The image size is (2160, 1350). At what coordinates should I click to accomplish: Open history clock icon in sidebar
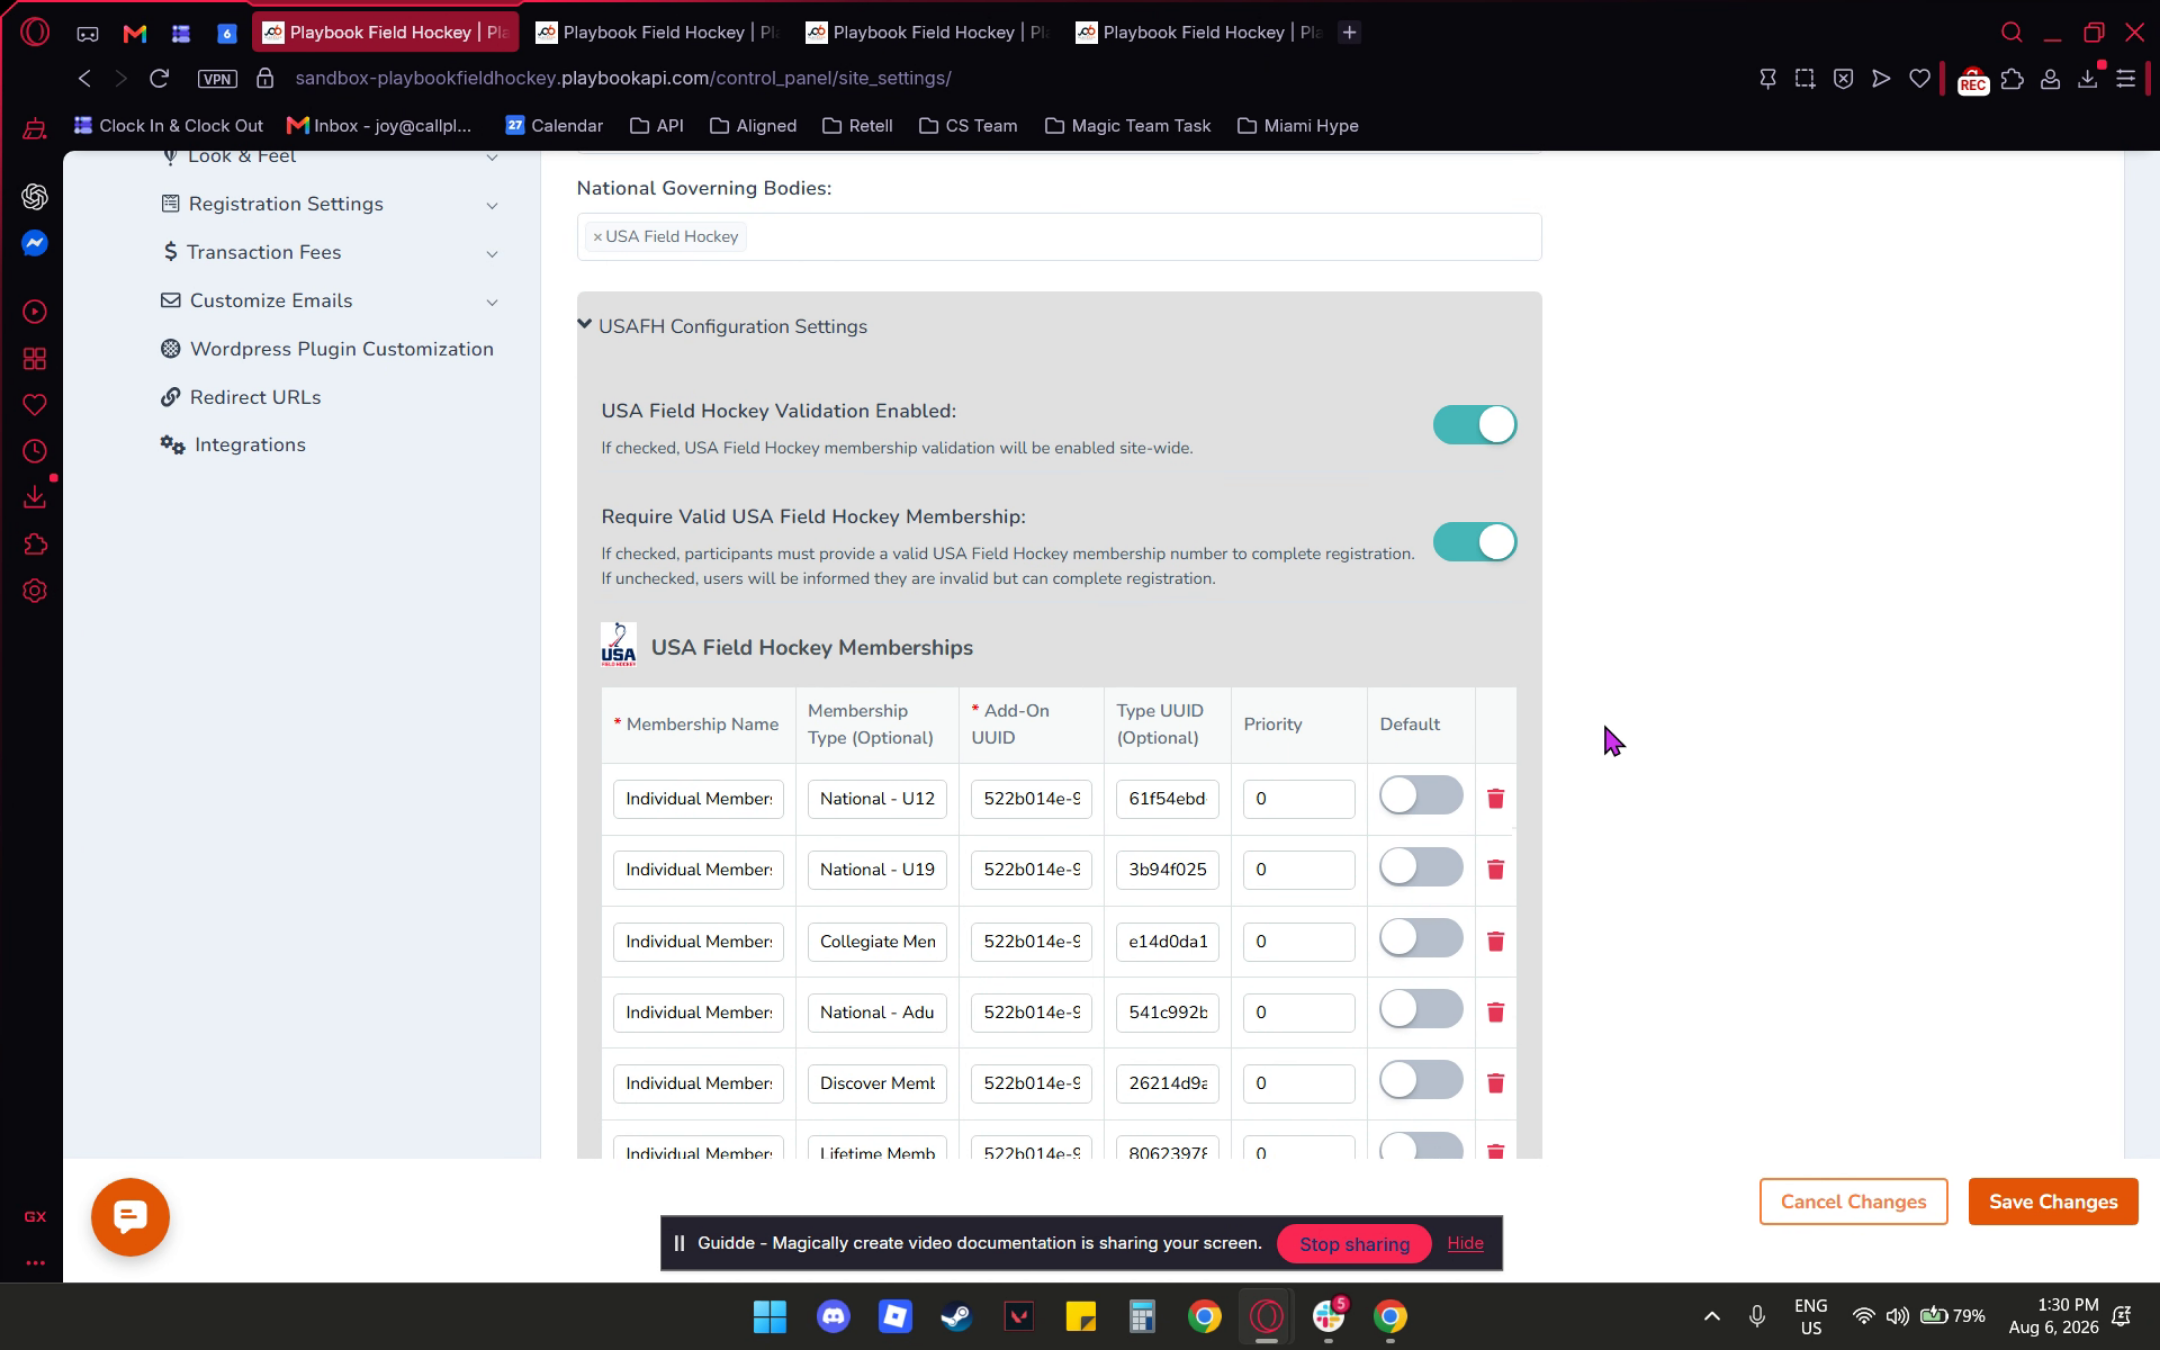point(35,451)
